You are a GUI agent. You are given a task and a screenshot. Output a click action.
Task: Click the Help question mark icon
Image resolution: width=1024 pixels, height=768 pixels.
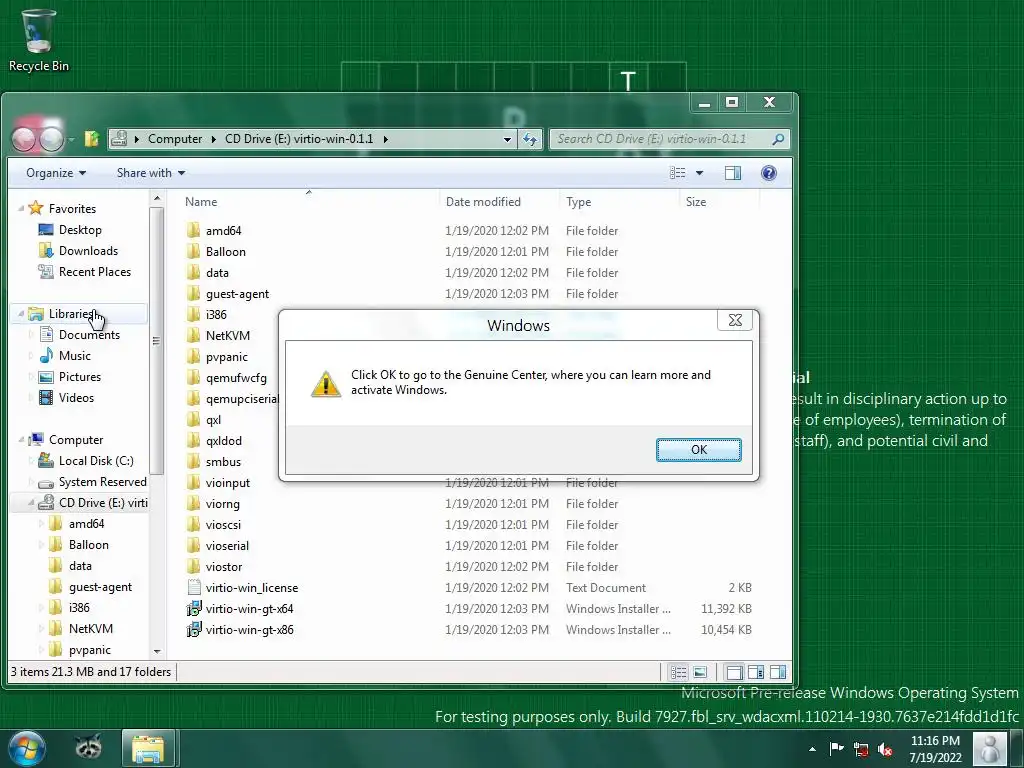[x=769, y=173]
